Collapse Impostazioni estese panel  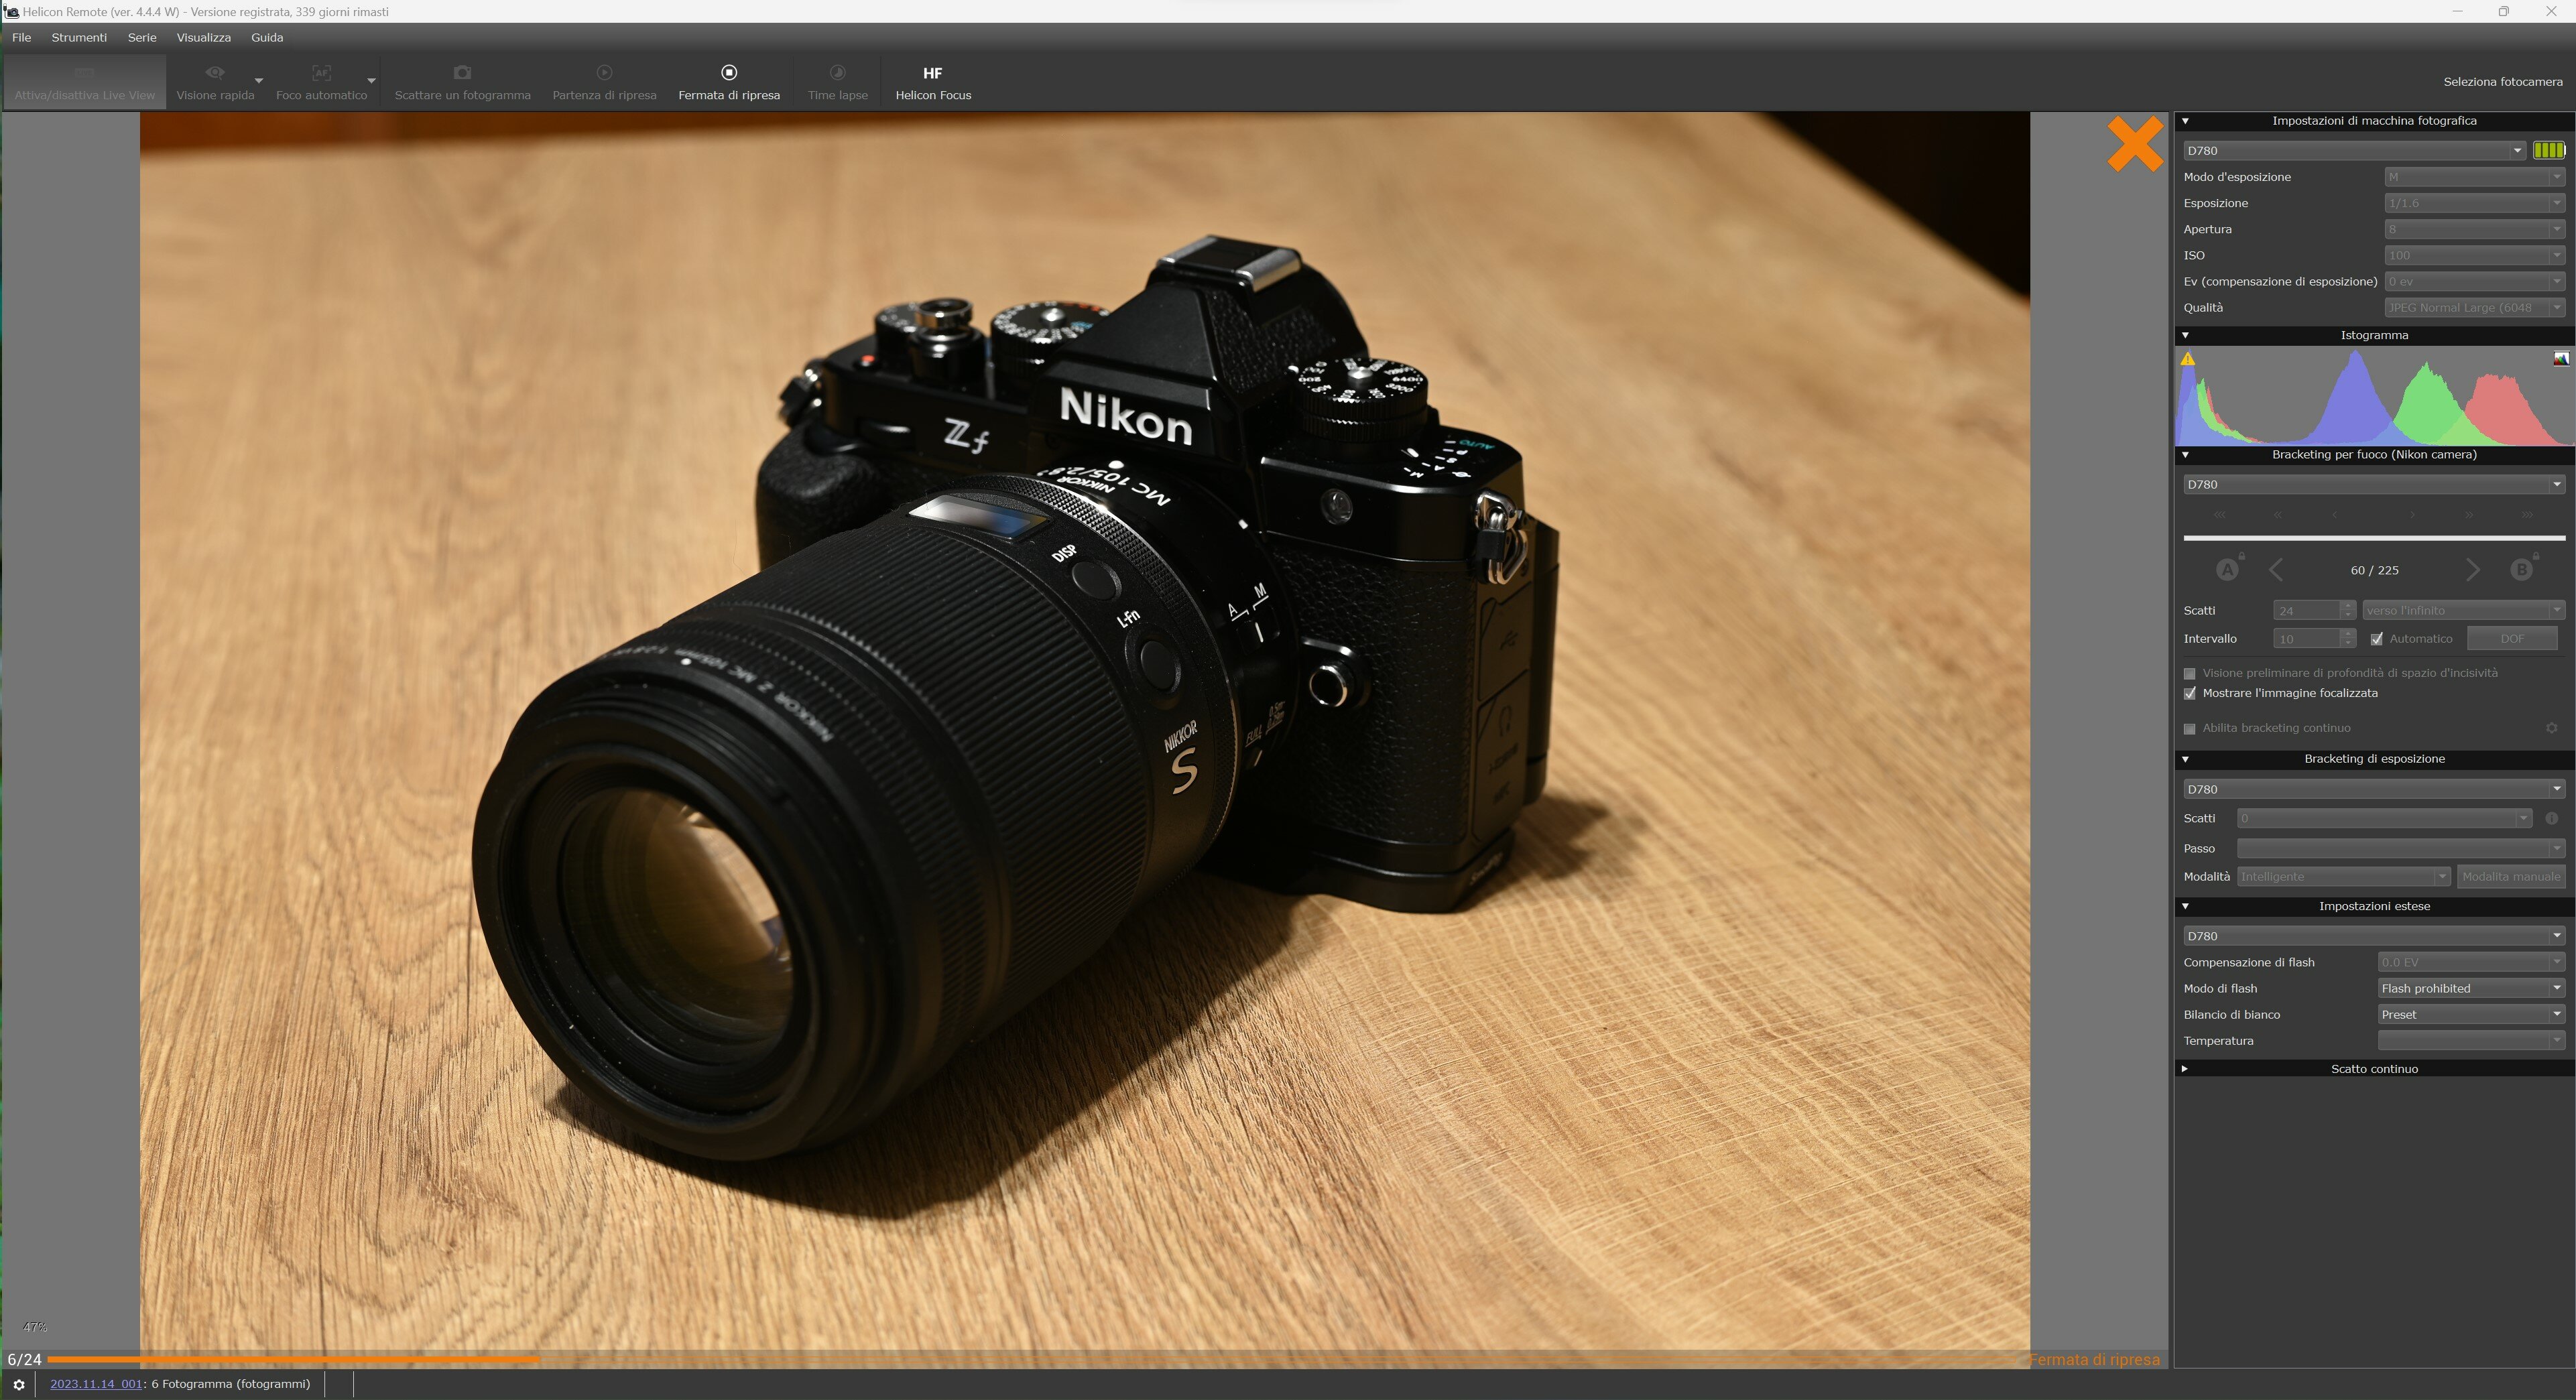2186,906
